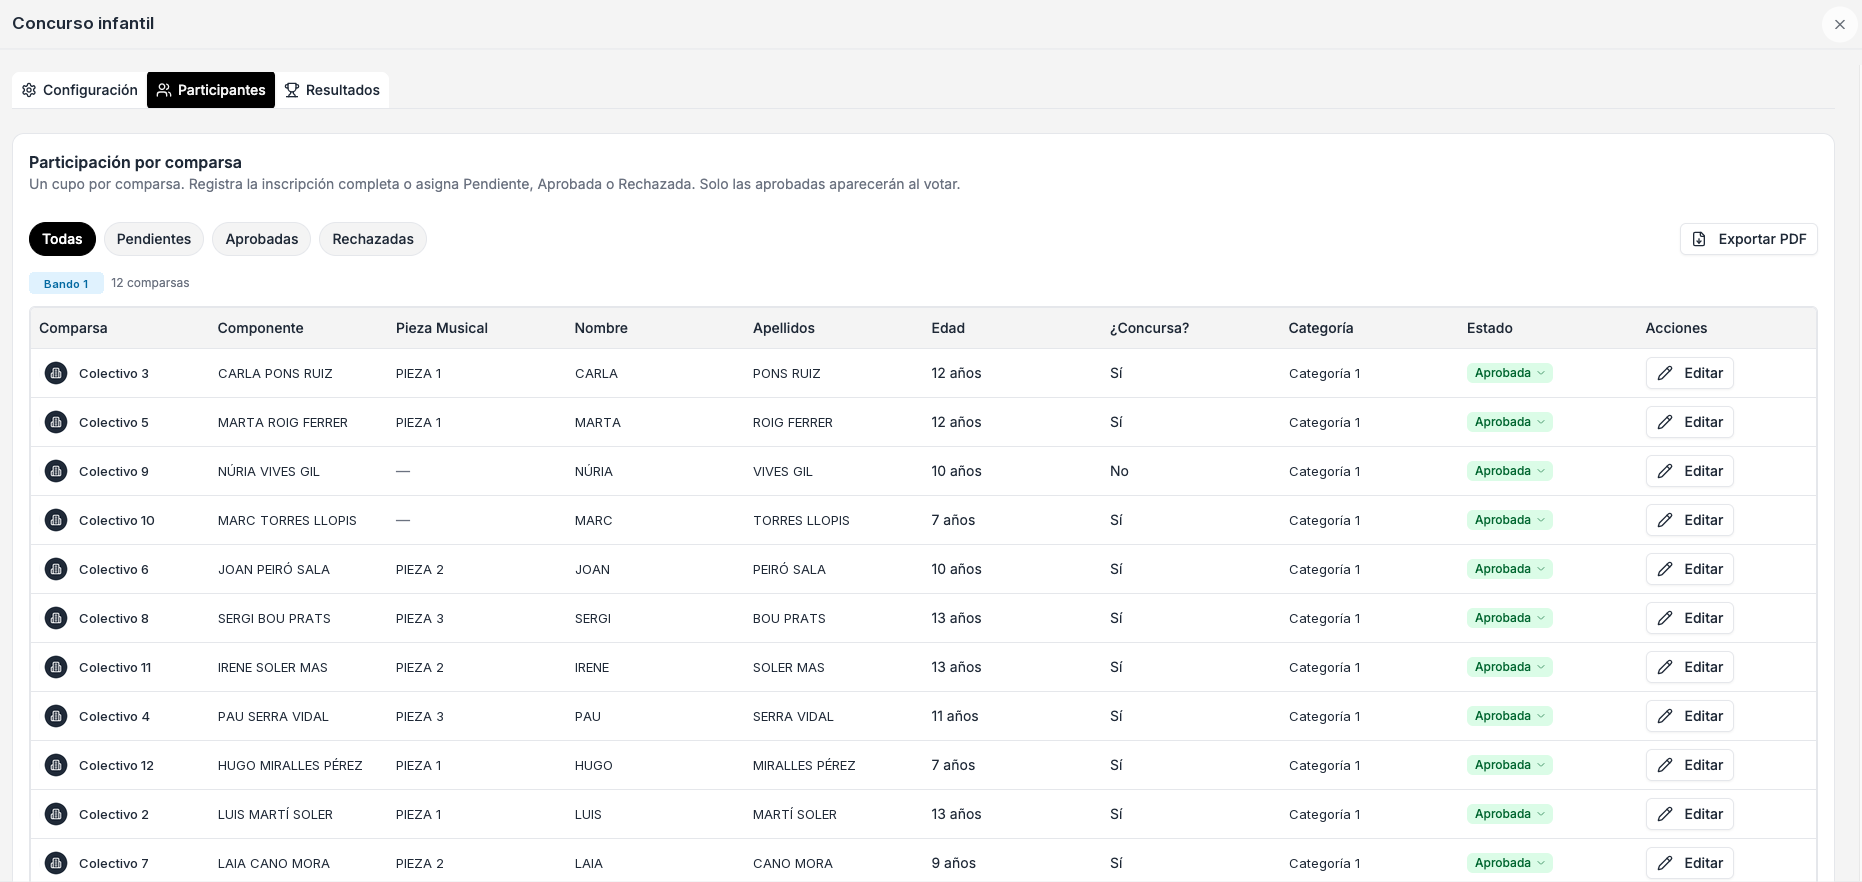Click the No value in ¿Concursa? column
The image size is (1862, 882).
[1119, 471]
